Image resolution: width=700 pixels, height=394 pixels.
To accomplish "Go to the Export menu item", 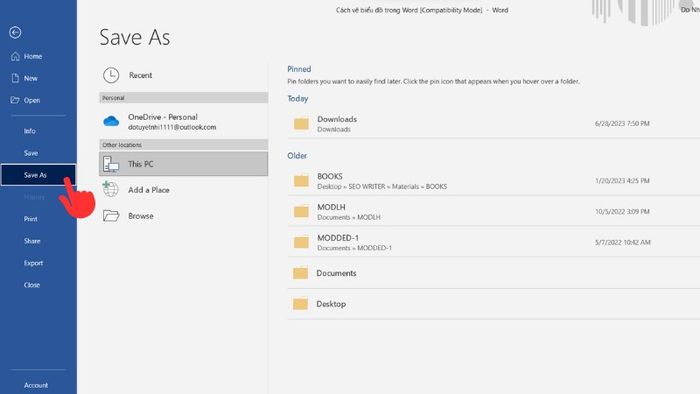I will click(x=33, y=263).
